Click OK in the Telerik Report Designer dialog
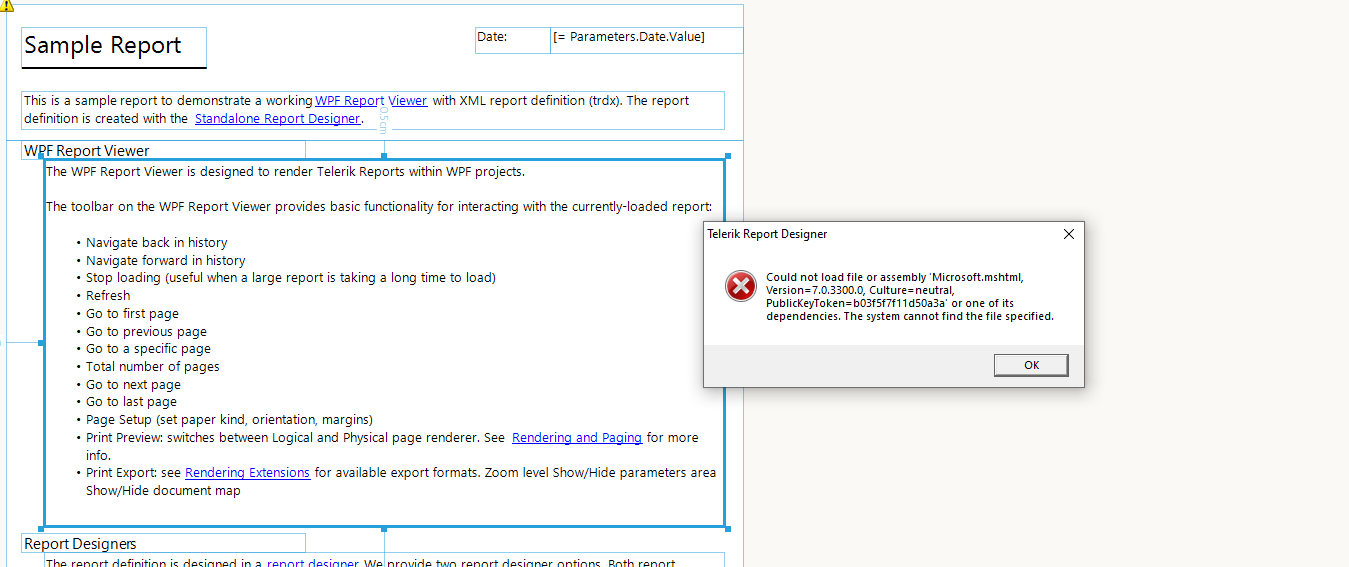1349x567 pixels. [x=1031, y=365]
